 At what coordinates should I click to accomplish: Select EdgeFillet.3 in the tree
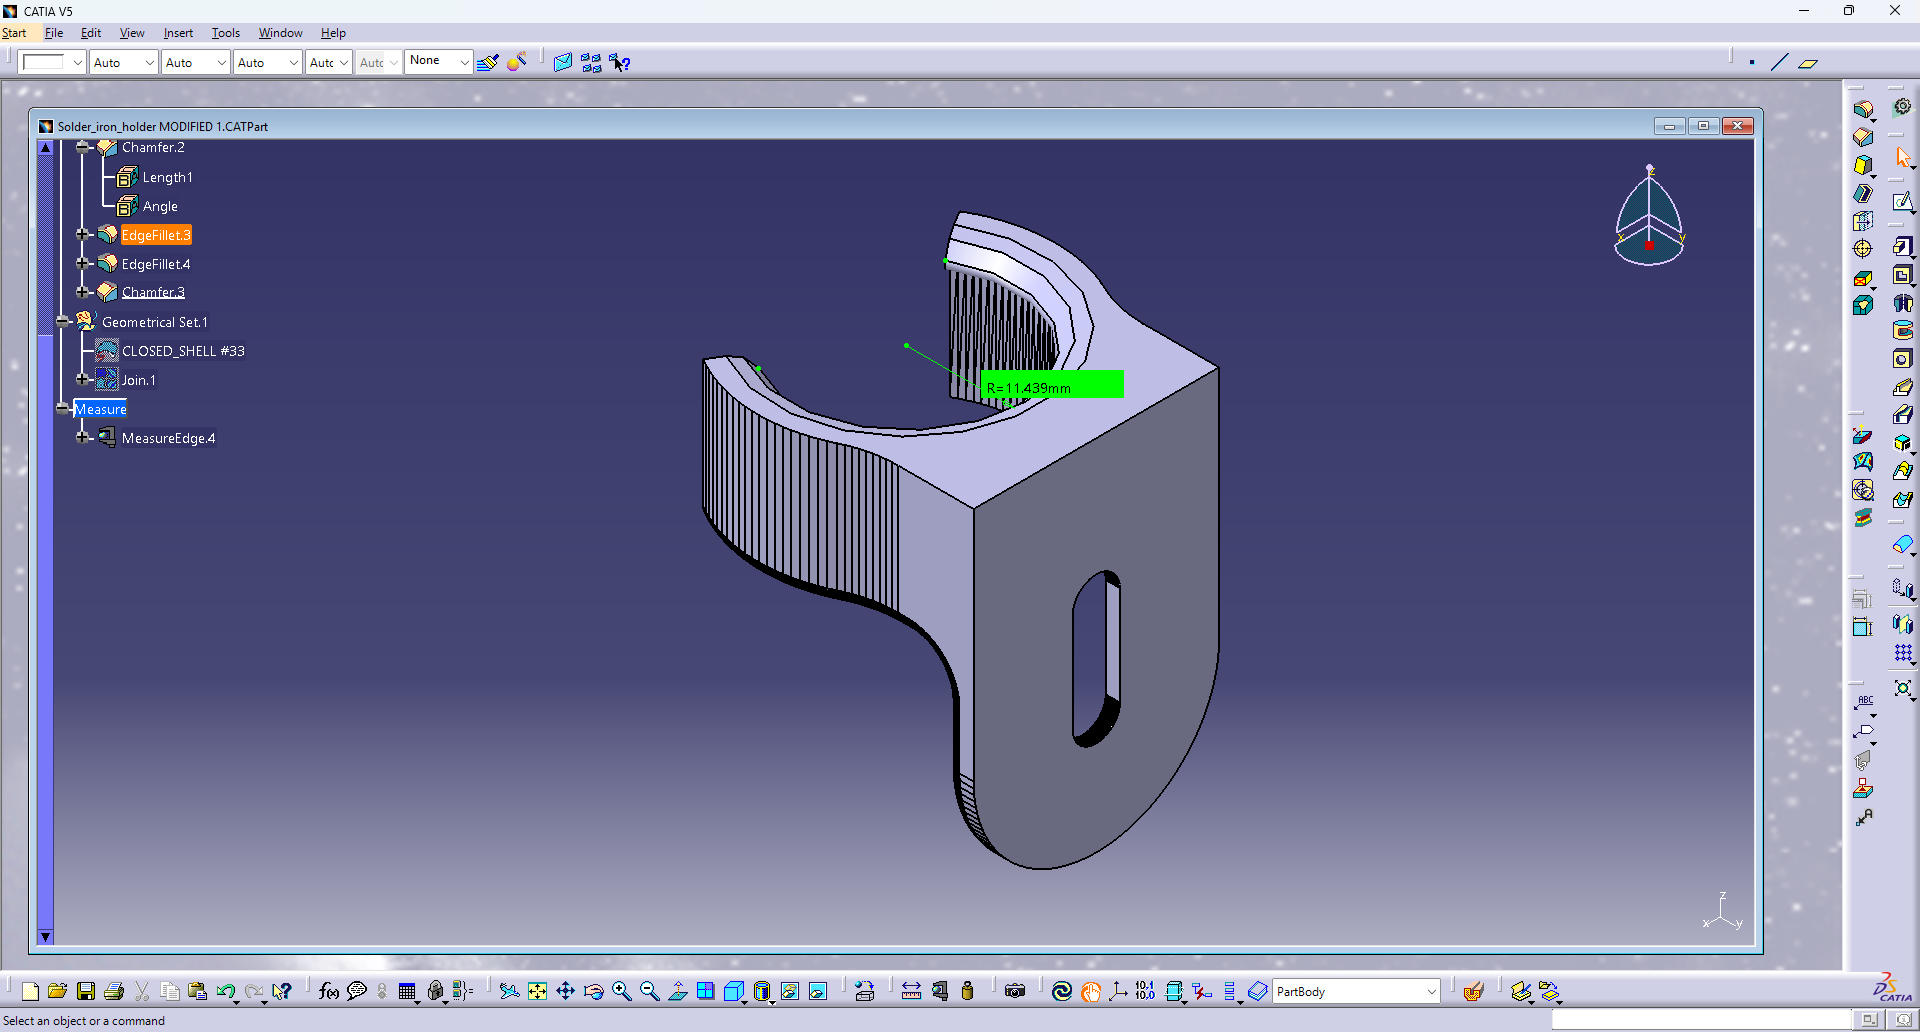pyautogui.click(x=156, y=235)
